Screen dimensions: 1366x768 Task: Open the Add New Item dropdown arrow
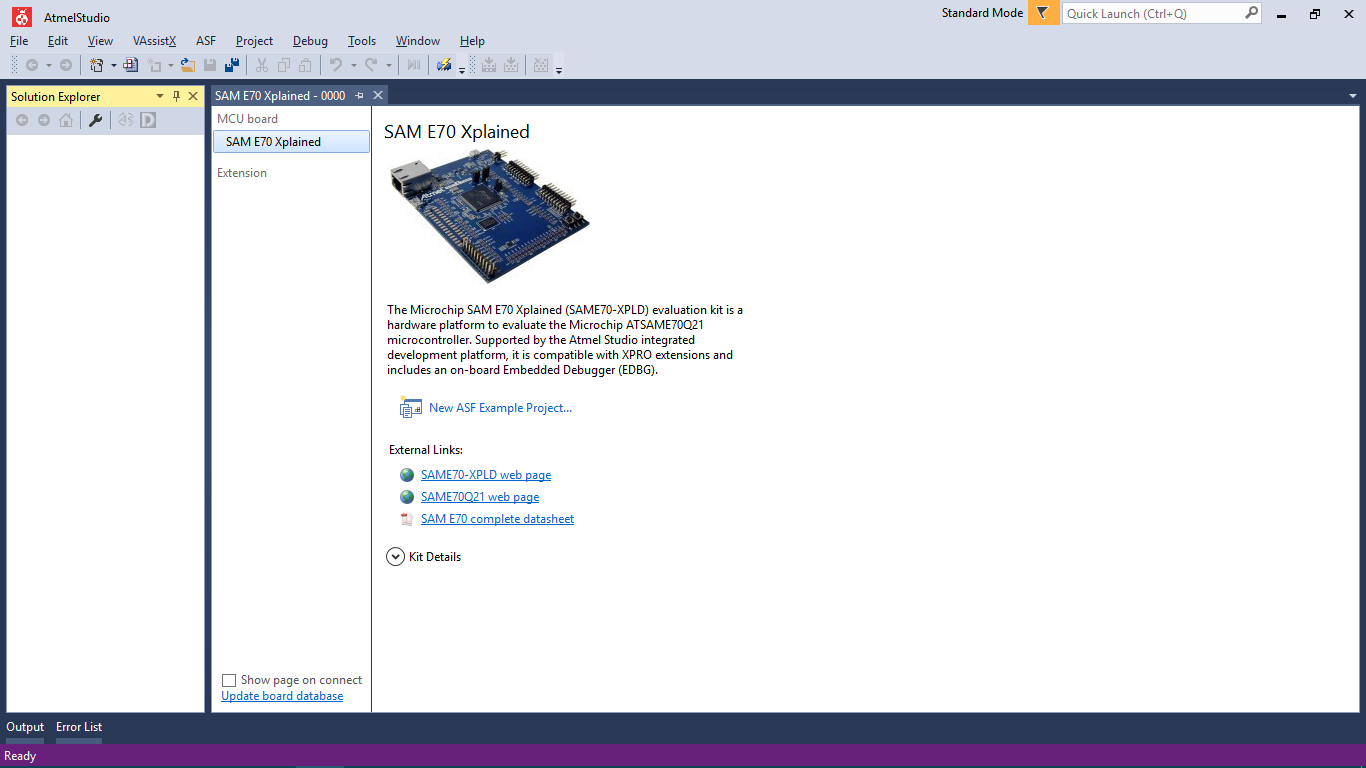(x=171, y=65)
